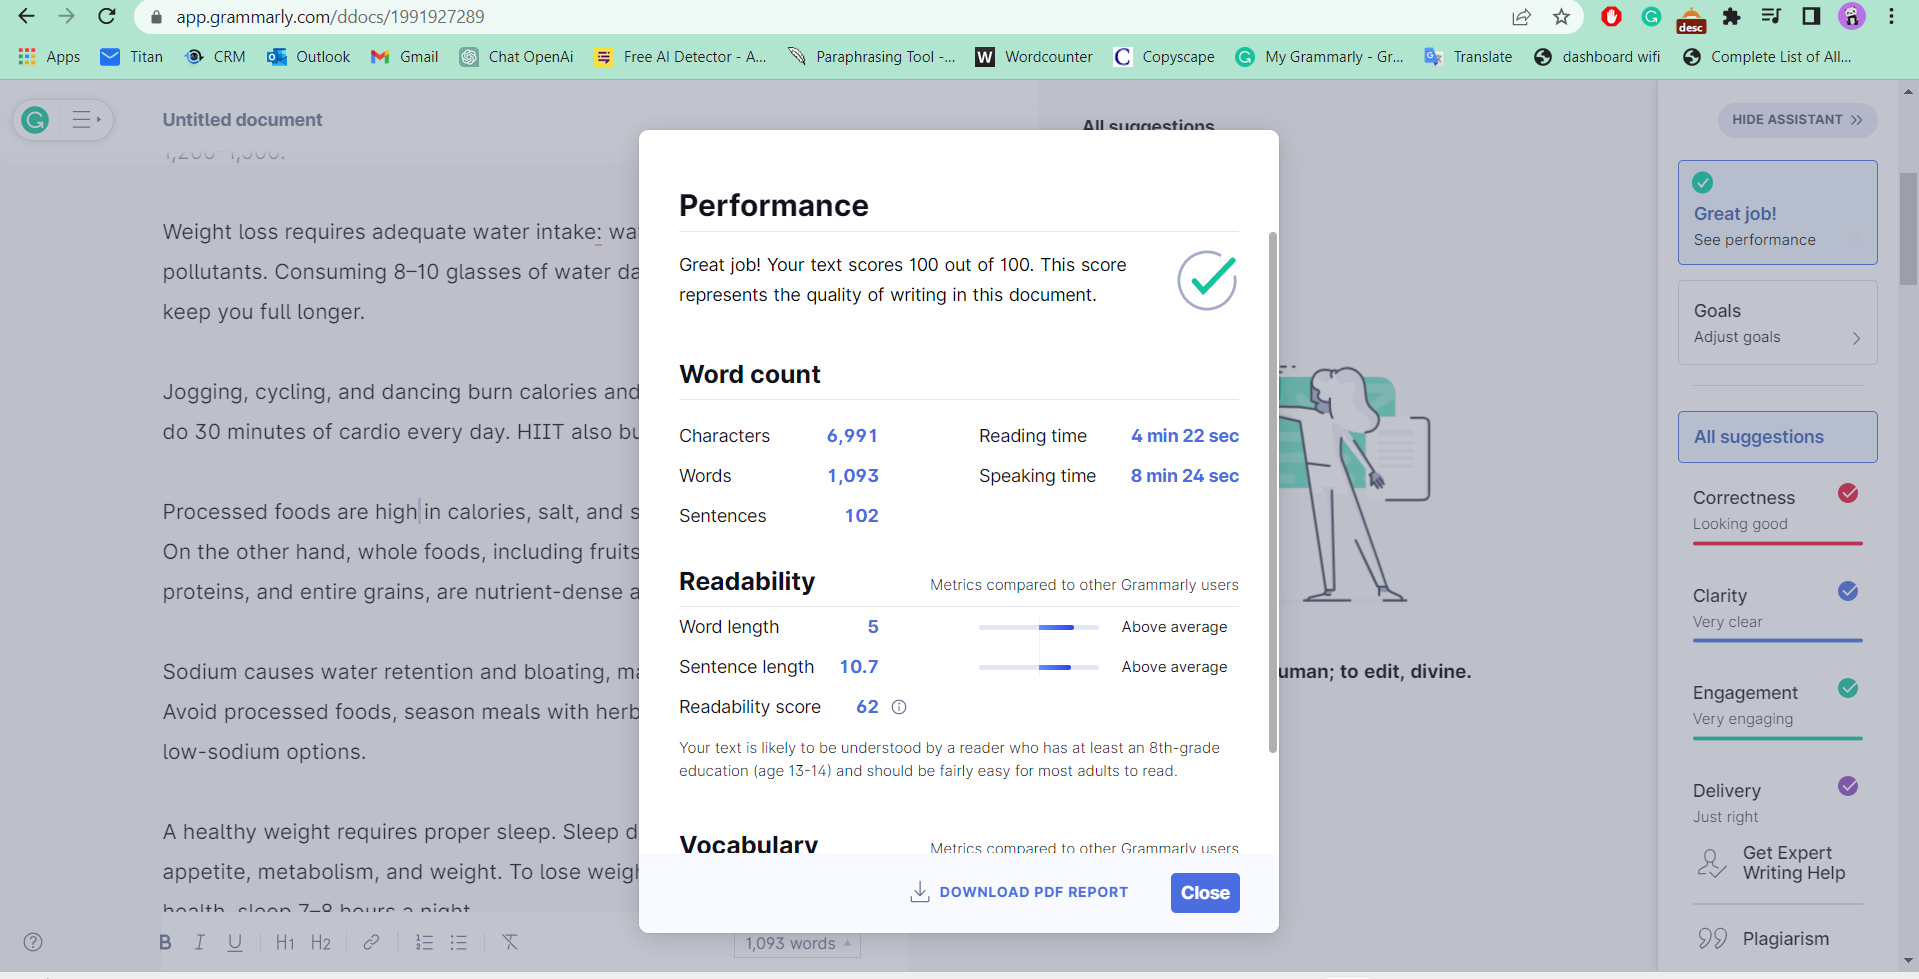The image size is (1919, 979).
Task: Expand Adjust goals chevron
Action: pyautogui.click(x=1856, y=338)
